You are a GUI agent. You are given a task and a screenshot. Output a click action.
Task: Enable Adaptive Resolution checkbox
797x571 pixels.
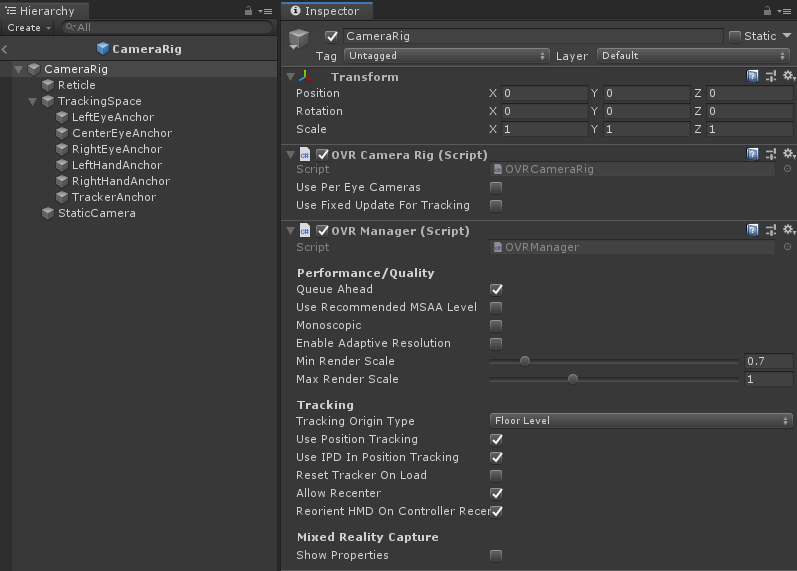[x=496, y=344]
